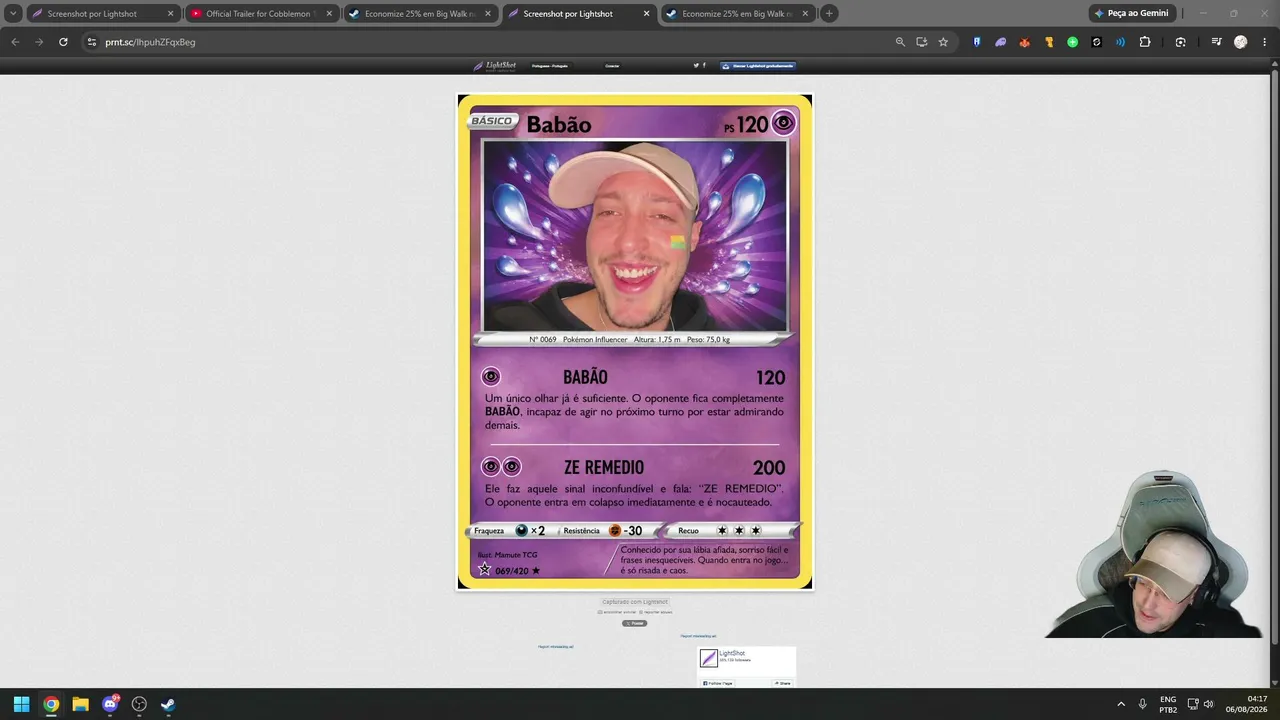The width and height of the screenshot is (1280, 720).
Task: Click the install app icon in address bar
Action: tap(922, 42)
